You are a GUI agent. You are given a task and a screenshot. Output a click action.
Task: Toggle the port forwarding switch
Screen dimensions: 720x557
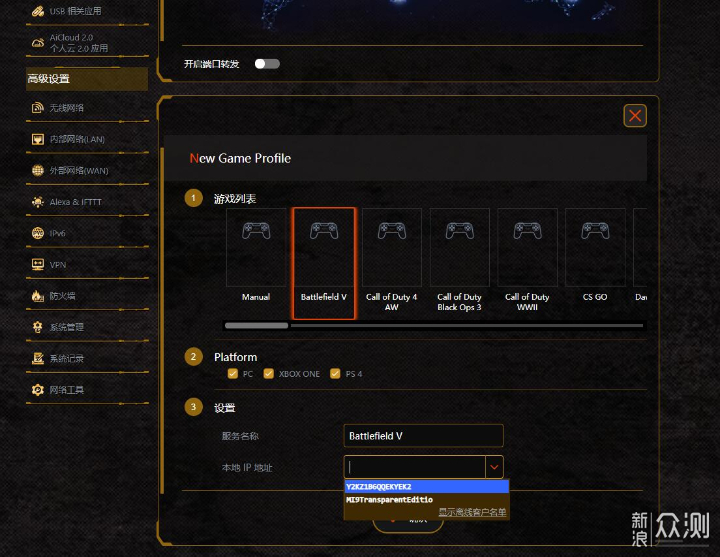coord(267,64)
